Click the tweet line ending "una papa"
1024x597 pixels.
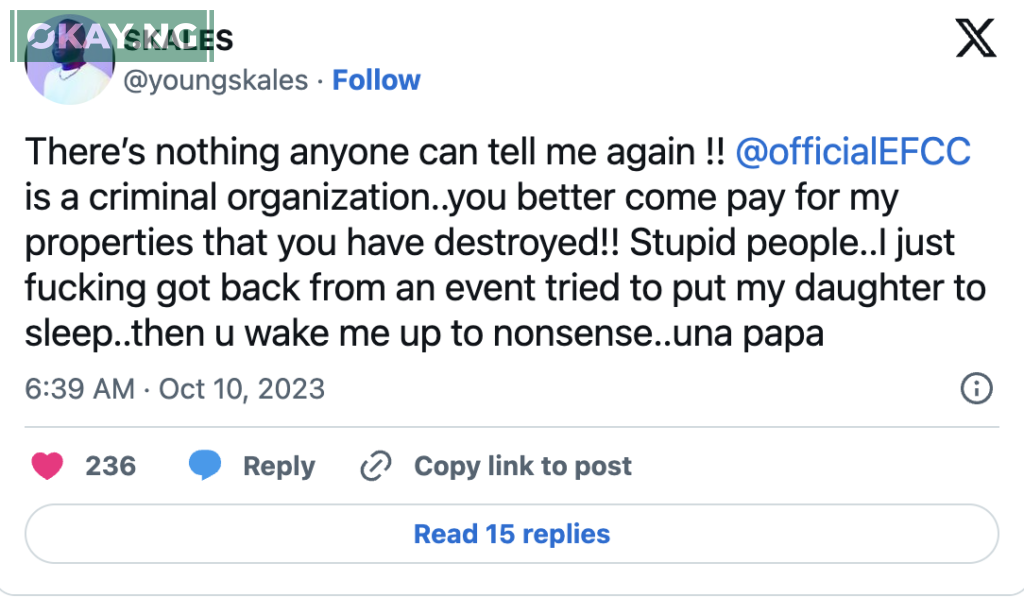[x=423, y=334]
